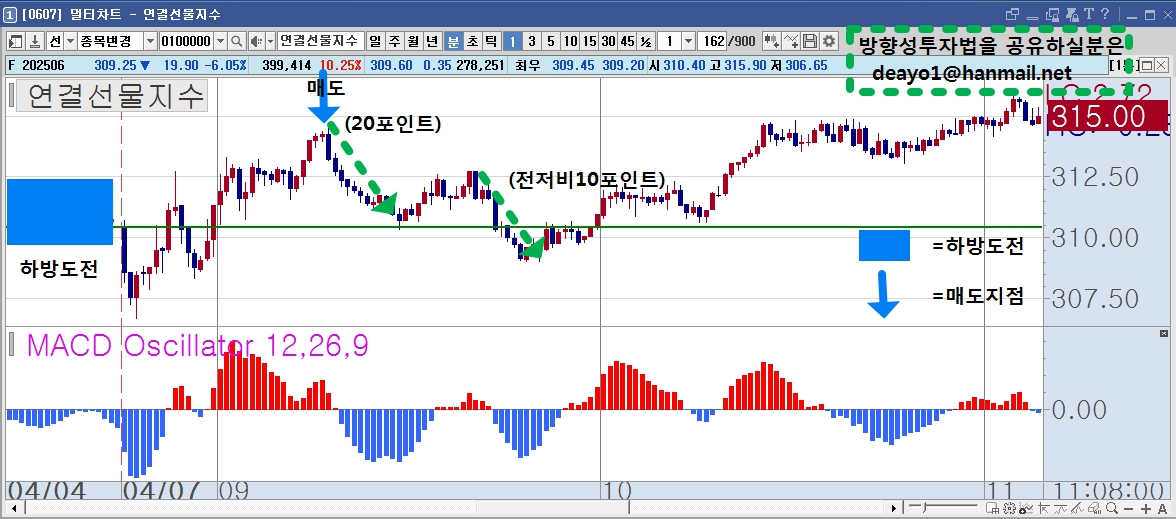Open chart settings gear icon in toolbar
Screen dimensions: 1176x519
coord(828,40)
